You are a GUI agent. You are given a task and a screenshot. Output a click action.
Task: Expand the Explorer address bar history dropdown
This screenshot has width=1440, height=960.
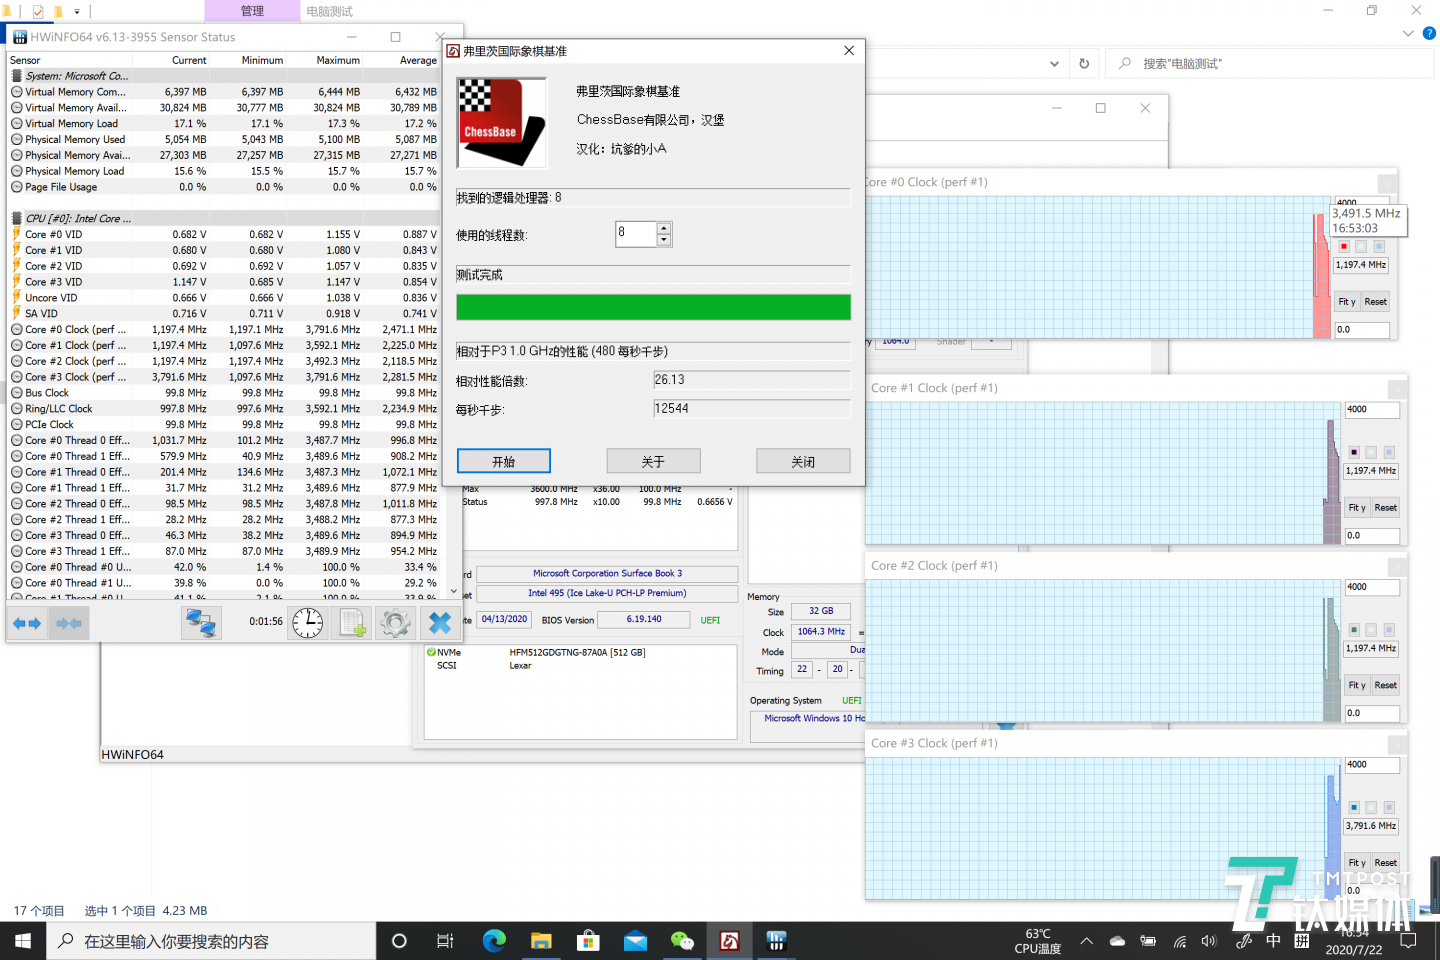(x=1054, y=64)
